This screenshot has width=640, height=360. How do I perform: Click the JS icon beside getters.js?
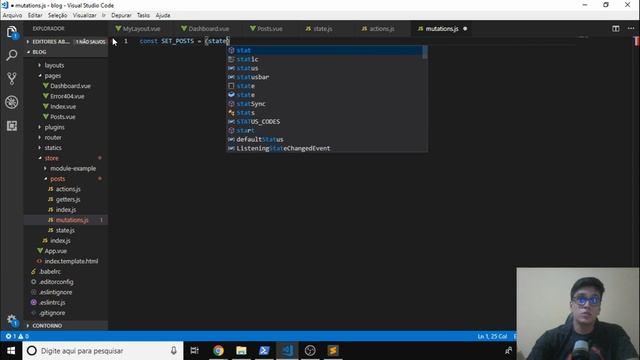[51, 199]
